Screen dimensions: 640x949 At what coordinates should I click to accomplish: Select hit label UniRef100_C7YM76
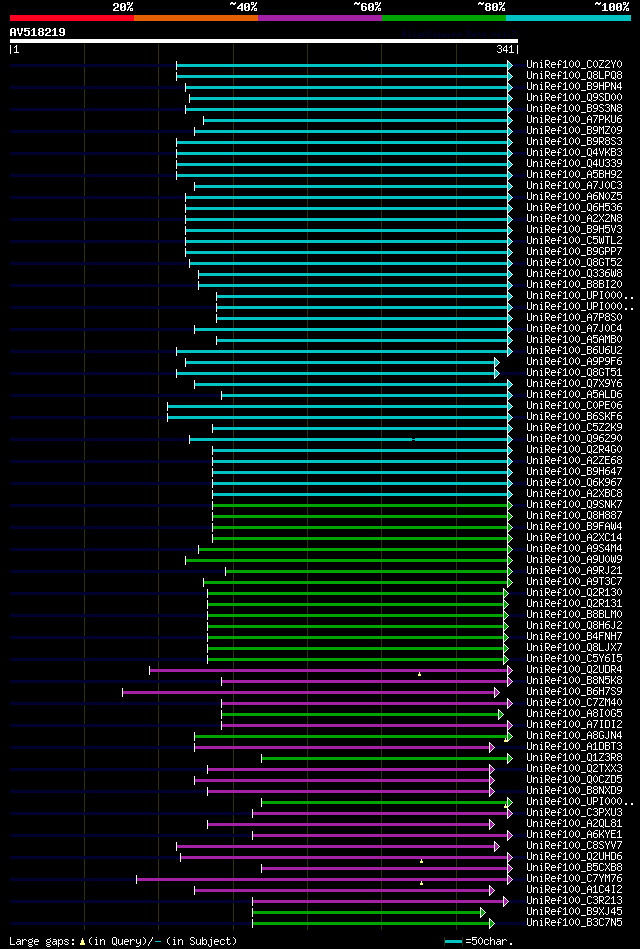[574, 878]
